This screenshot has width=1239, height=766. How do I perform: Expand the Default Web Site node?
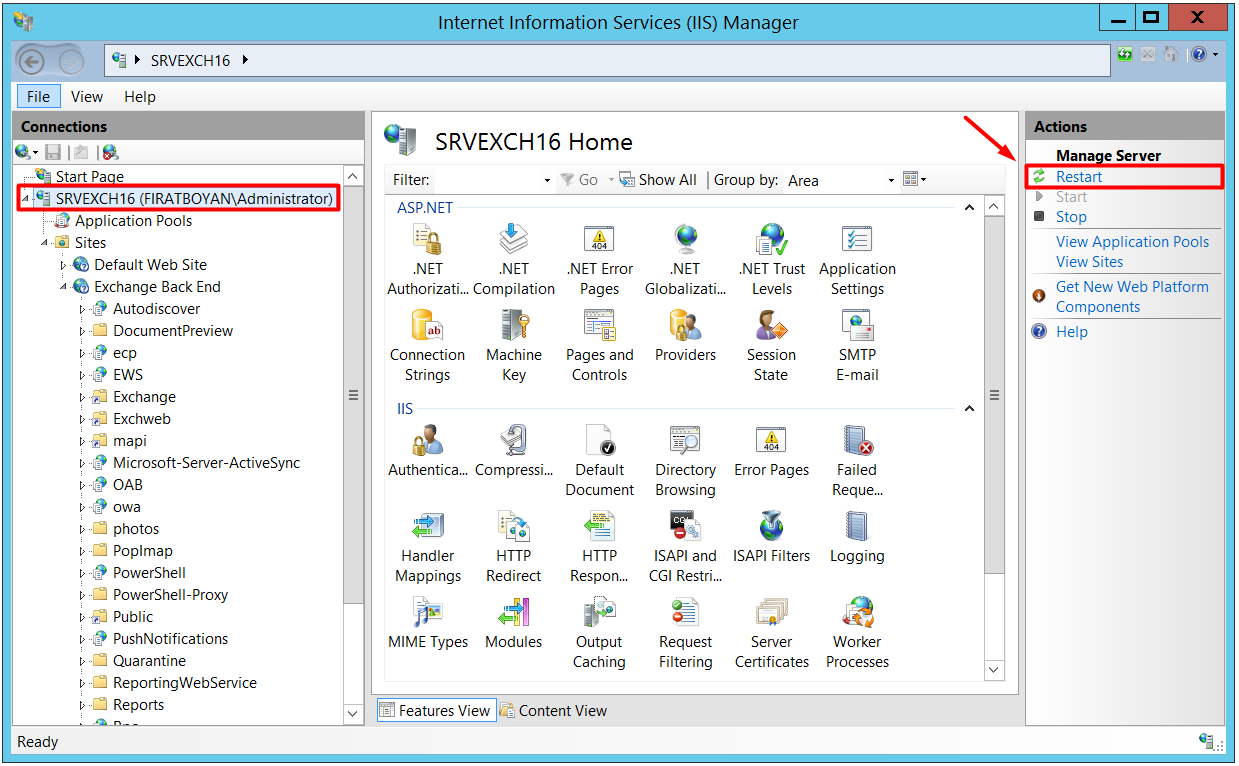pos(64,265)
